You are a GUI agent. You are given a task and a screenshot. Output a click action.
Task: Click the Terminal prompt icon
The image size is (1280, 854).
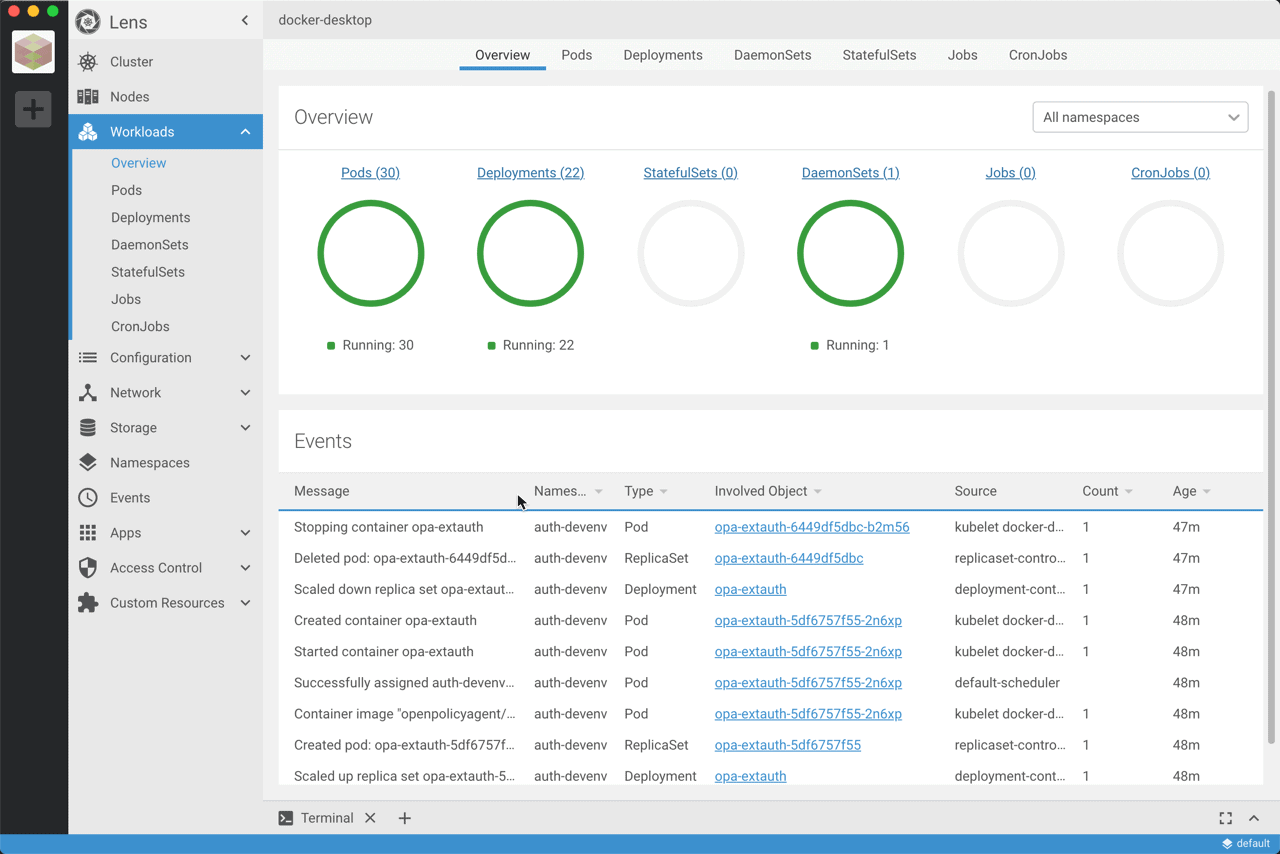286,818
